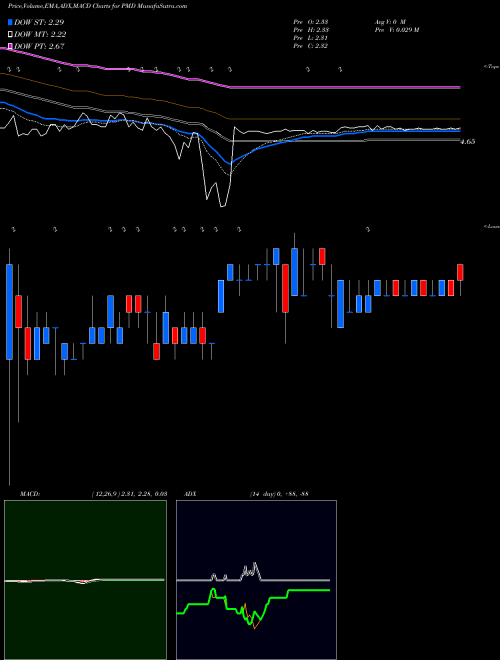Click the 'Pre L: 2.31' low value
This screenshot has width=500, height=660.
click(x=311, y=38)
